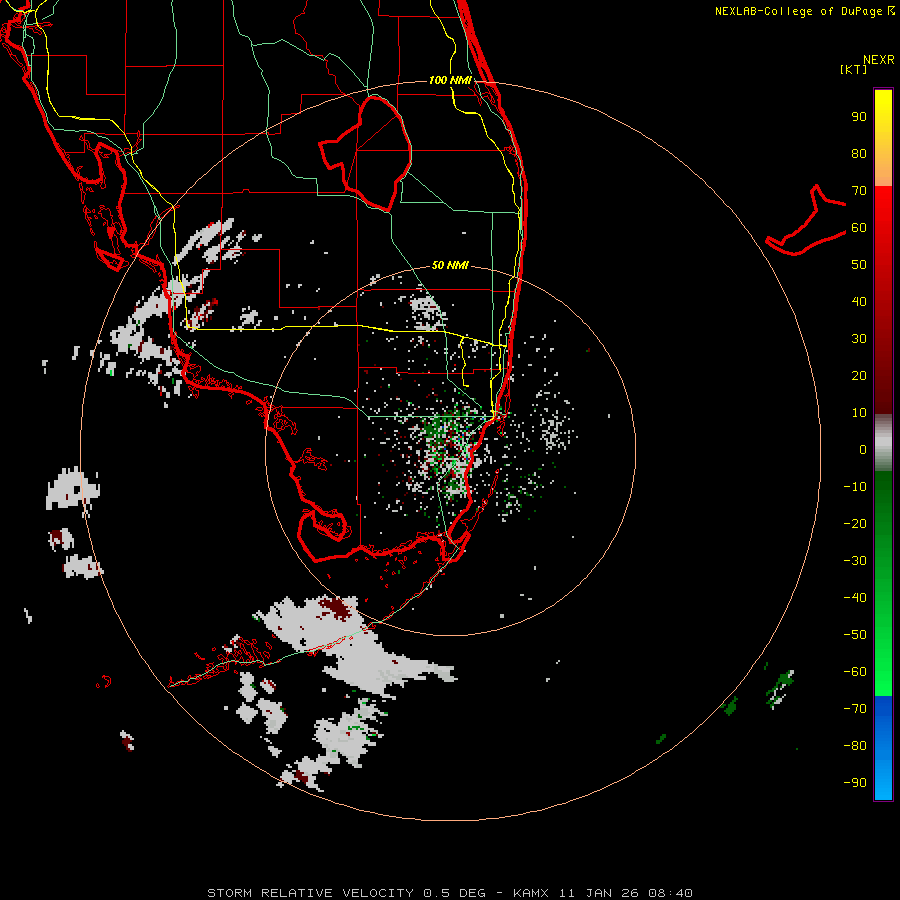This screenshot has width=900, height=900.
Task: Click the -10 value on velocity scale
Action: [x=855, y=487]
